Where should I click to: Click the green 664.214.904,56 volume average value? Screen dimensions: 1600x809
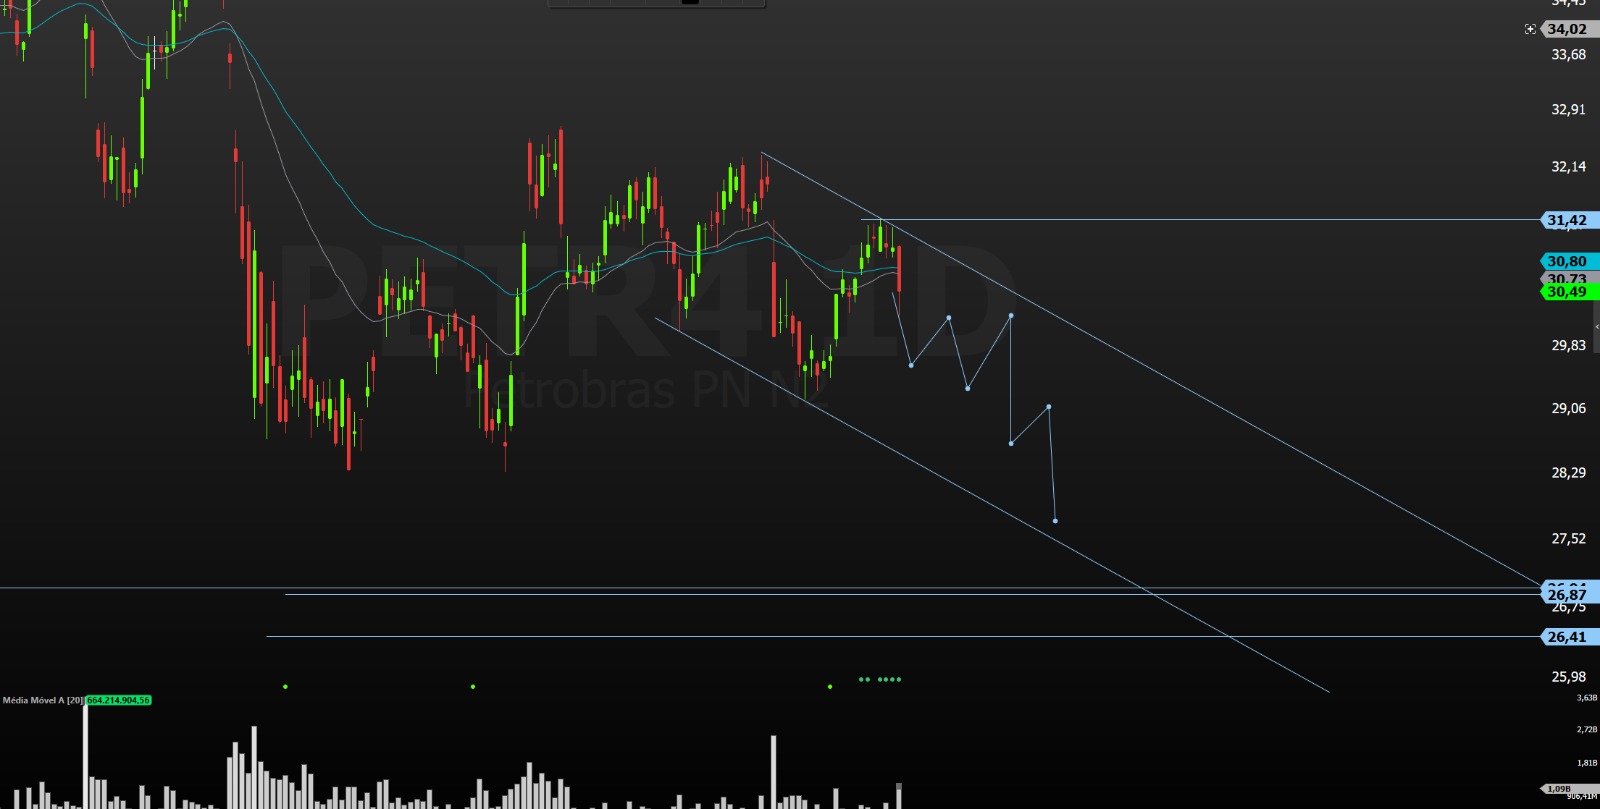(118, 700)
